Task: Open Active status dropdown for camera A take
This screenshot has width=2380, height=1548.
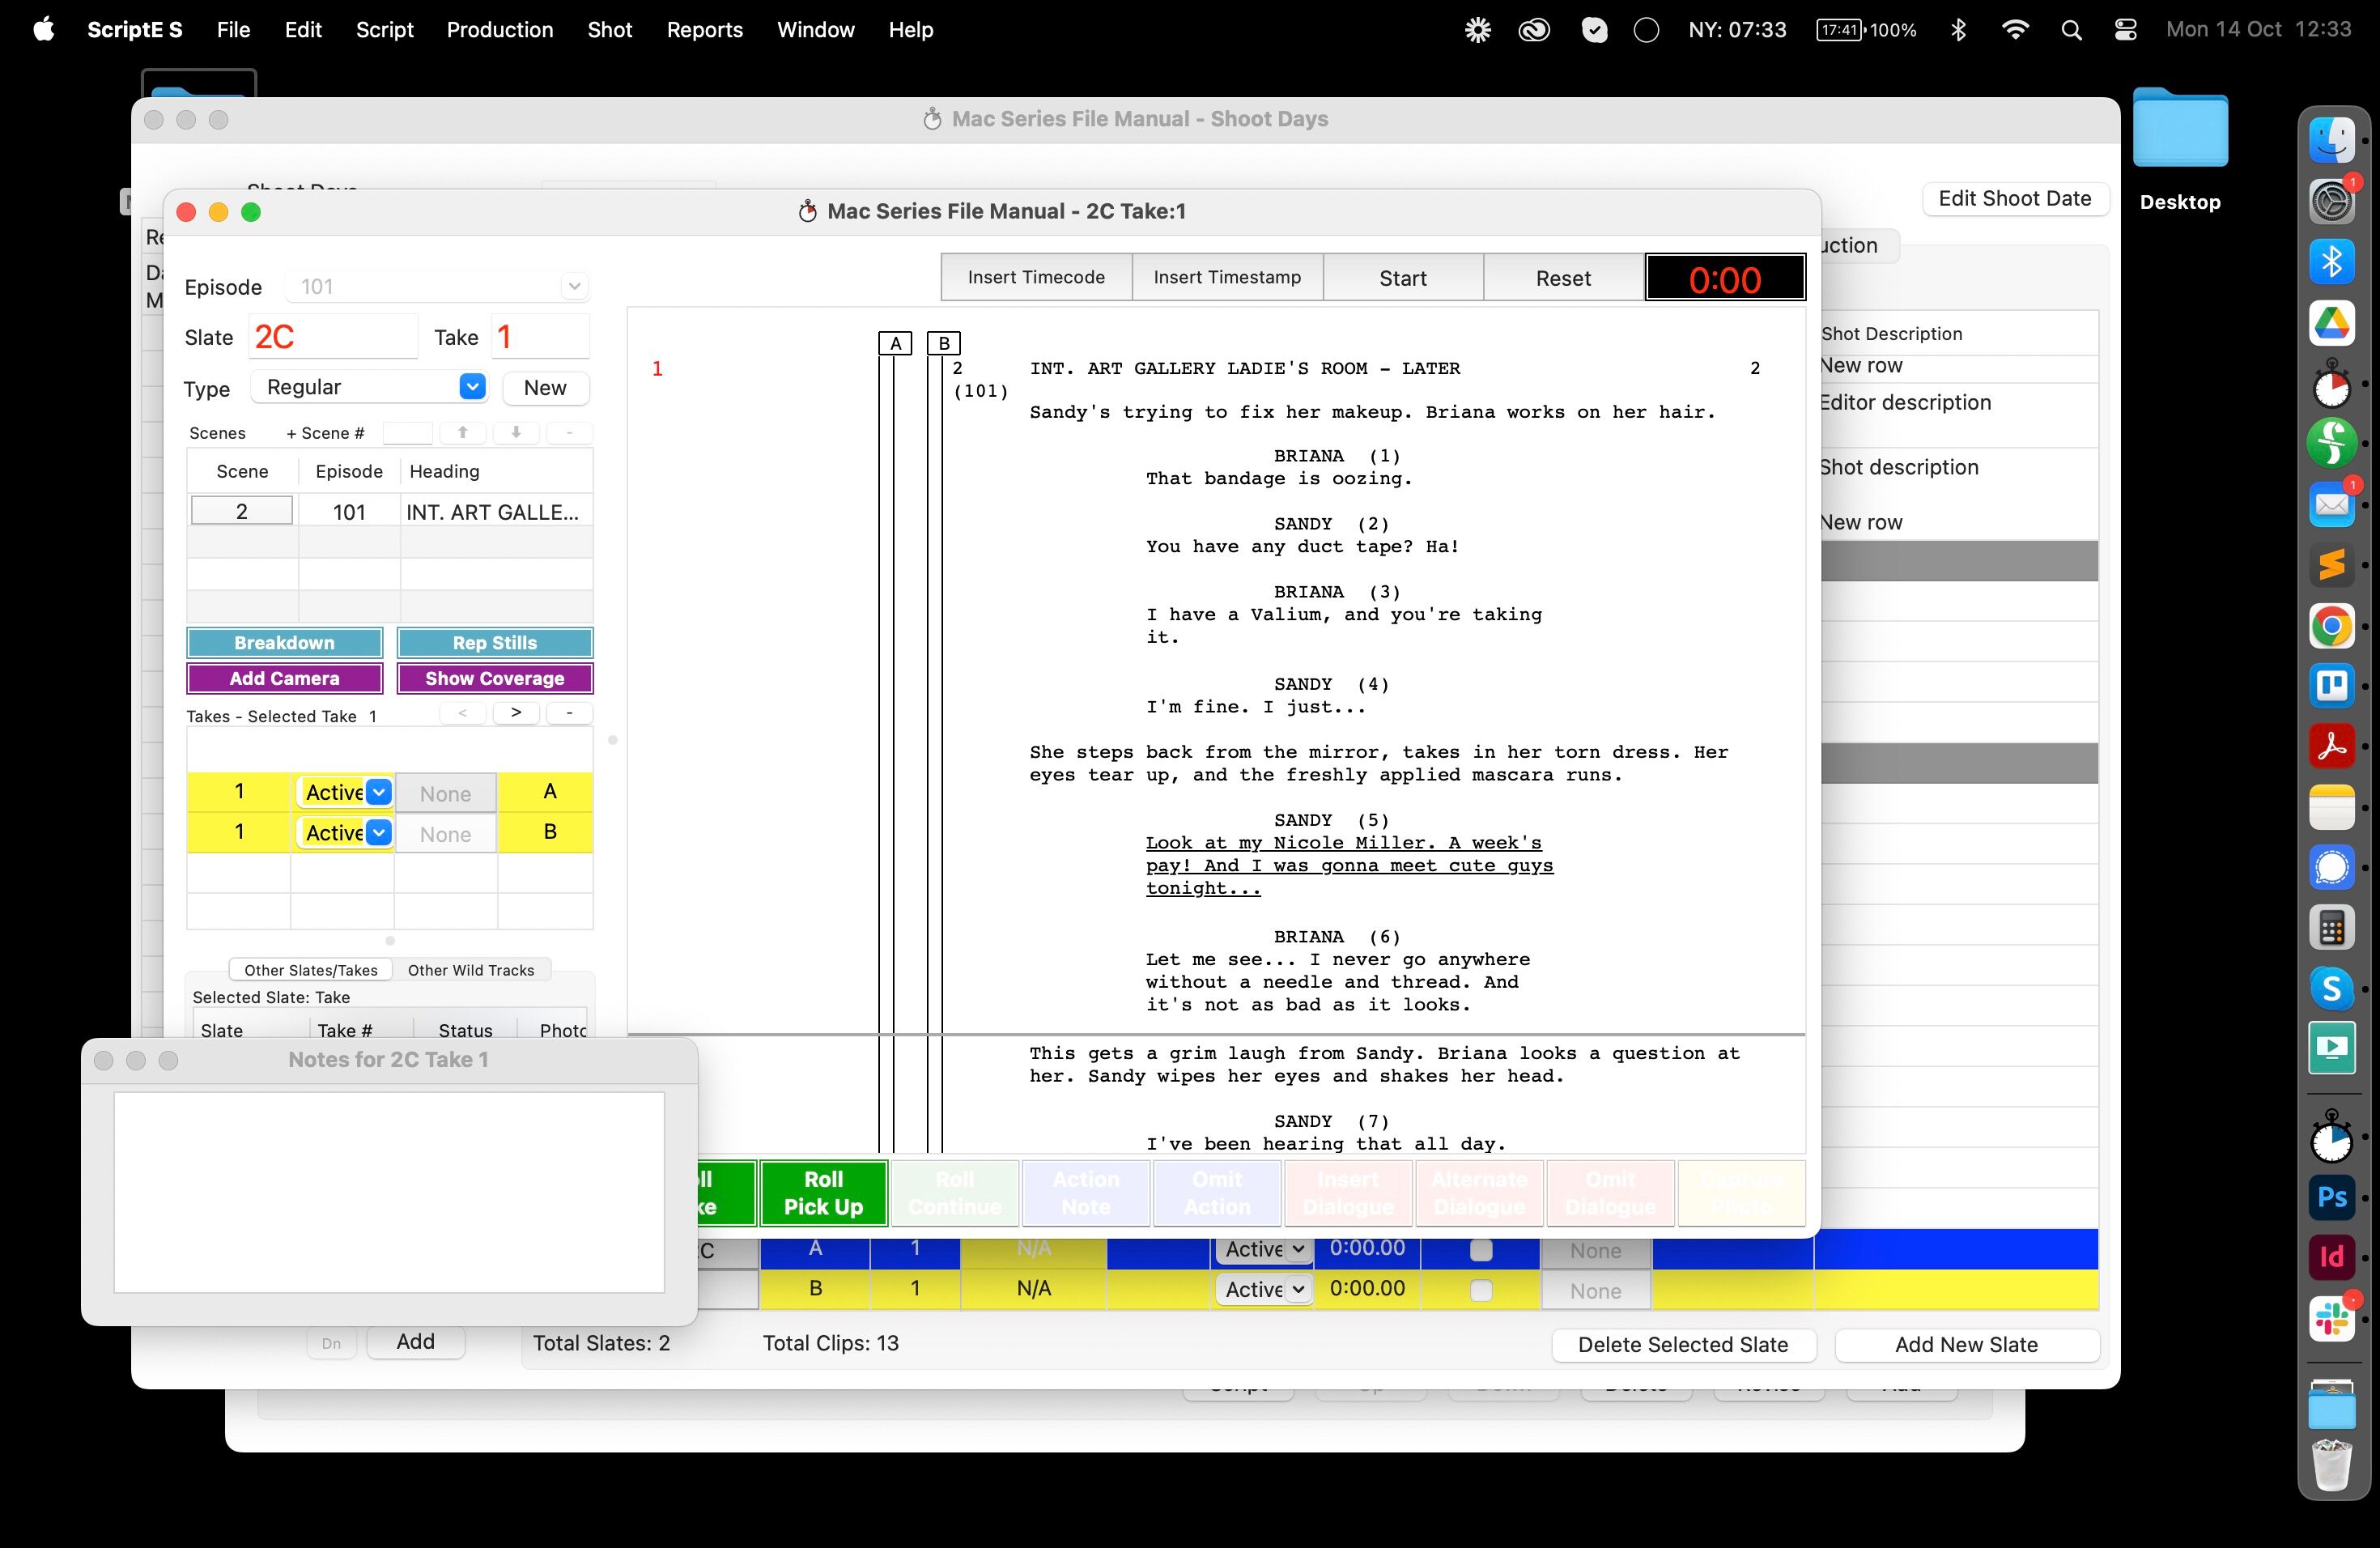Action: [345, 792]
